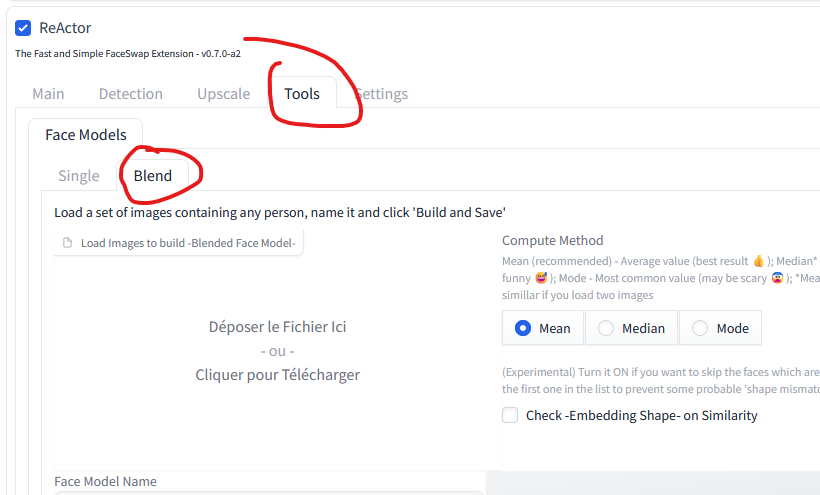Click the scary face emoji after Mode description
The width and height of the screenshot is (820, 495).
pyautogui.click(x=778, y=278)
